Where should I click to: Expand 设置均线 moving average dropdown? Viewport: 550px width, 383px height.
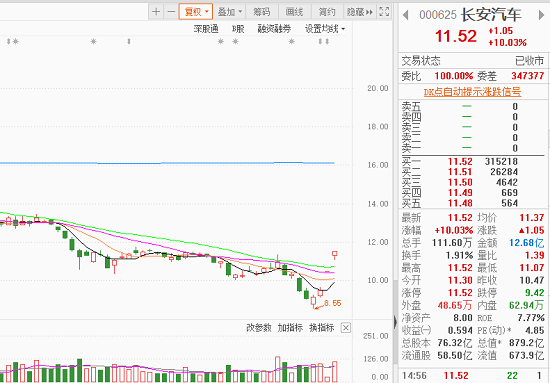tap(325, 29)
